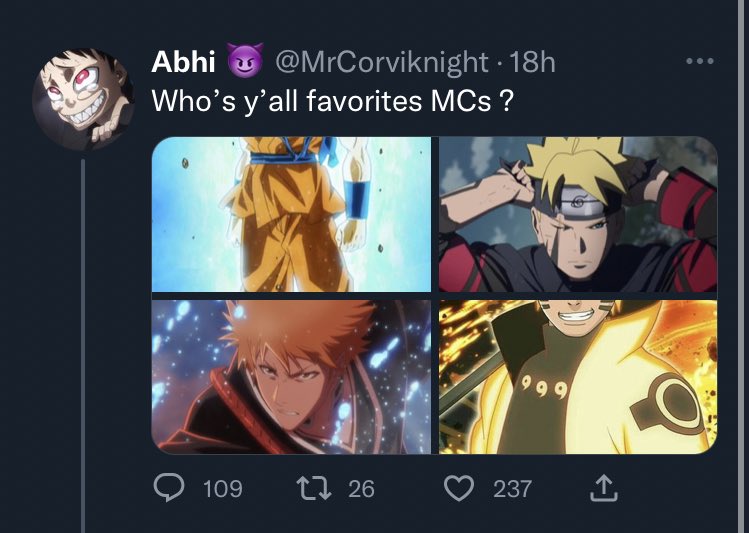Click the display name Abhi
The height and width of the screenshot is (533, 749).
click(x=183, y=62)
